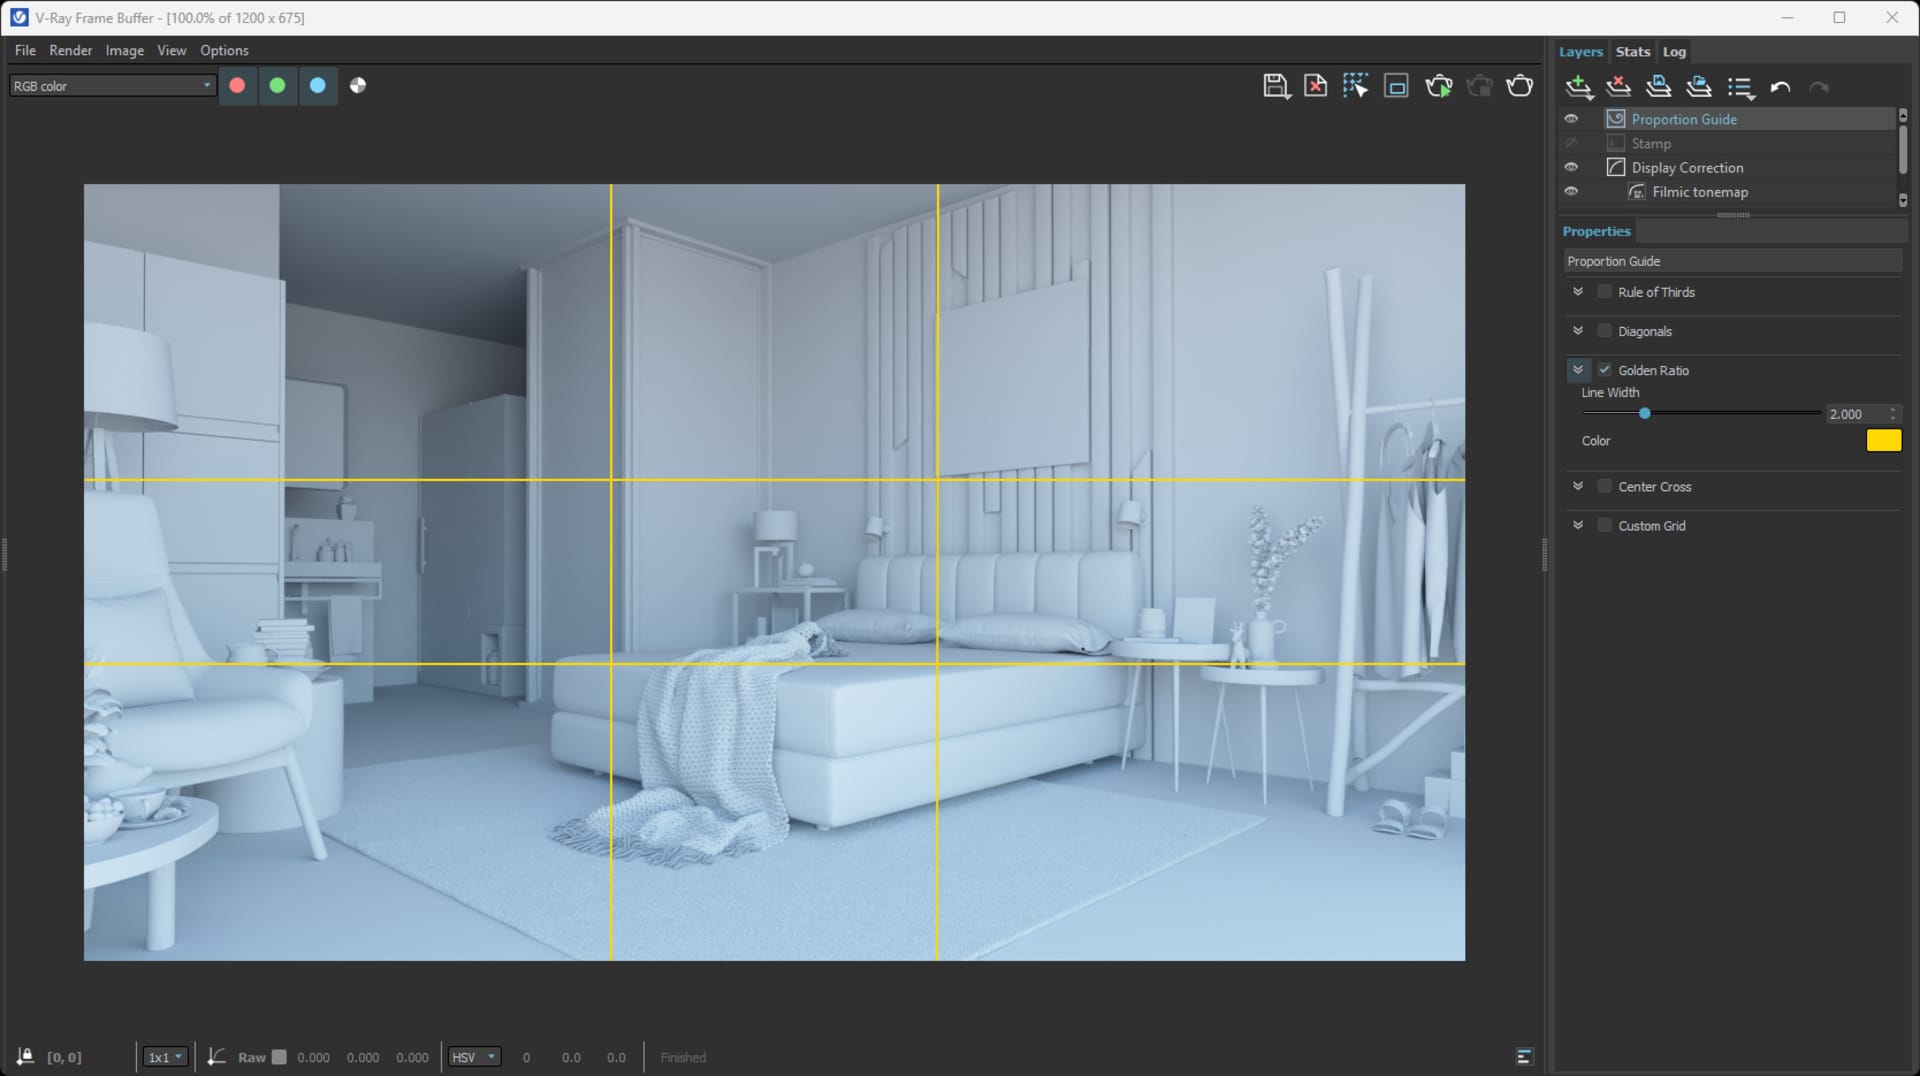This screenshot has width=1920, height=1076.
Task: Expand the Diagonals section
Action: click(1578, 331)
